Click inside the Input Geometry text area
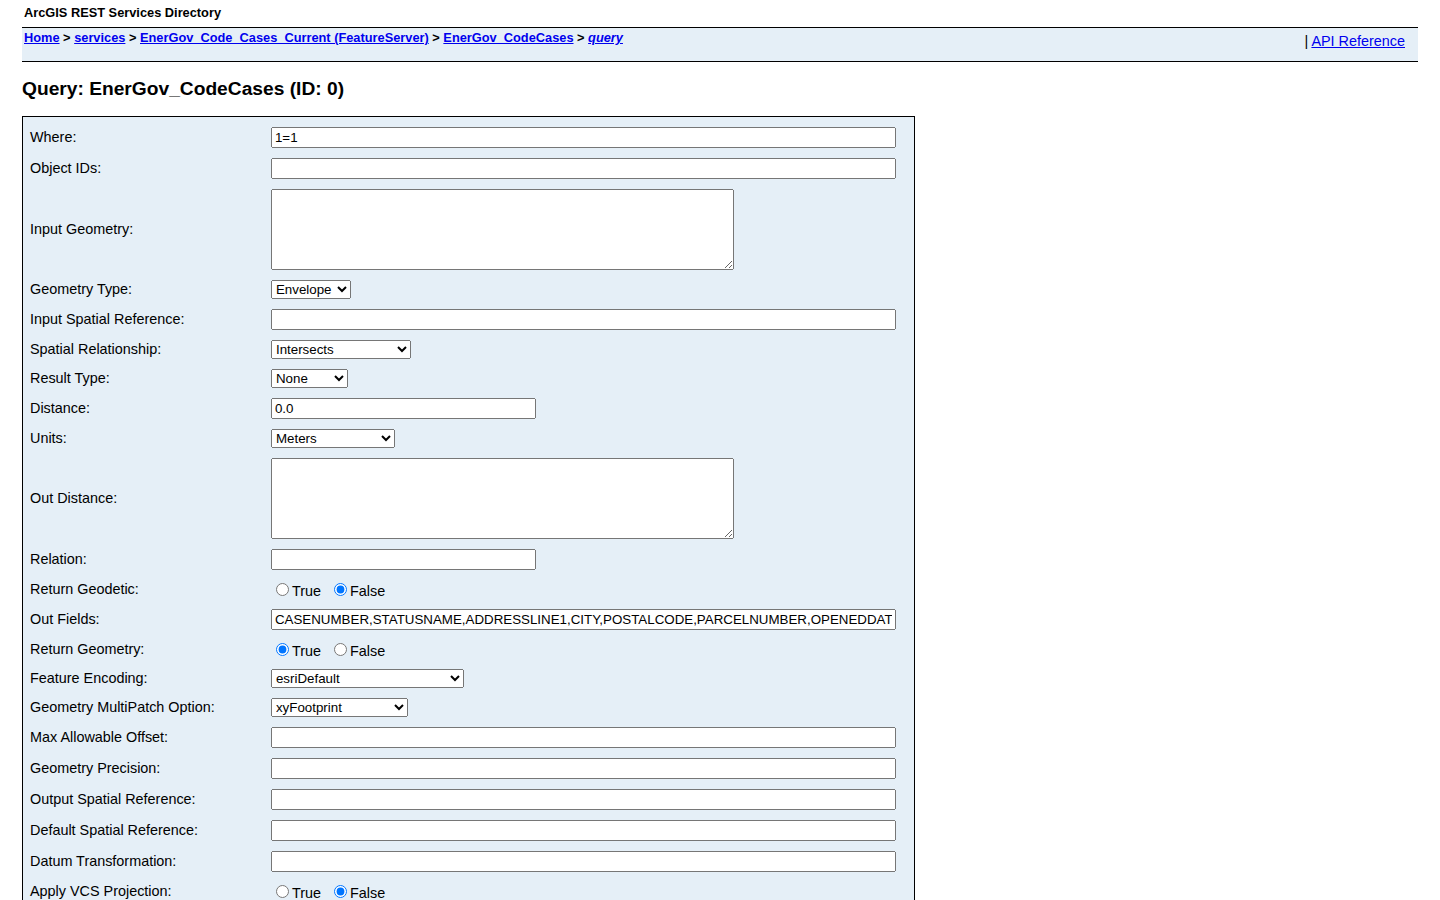This screenshot has height=900, width=1440. 502,229
